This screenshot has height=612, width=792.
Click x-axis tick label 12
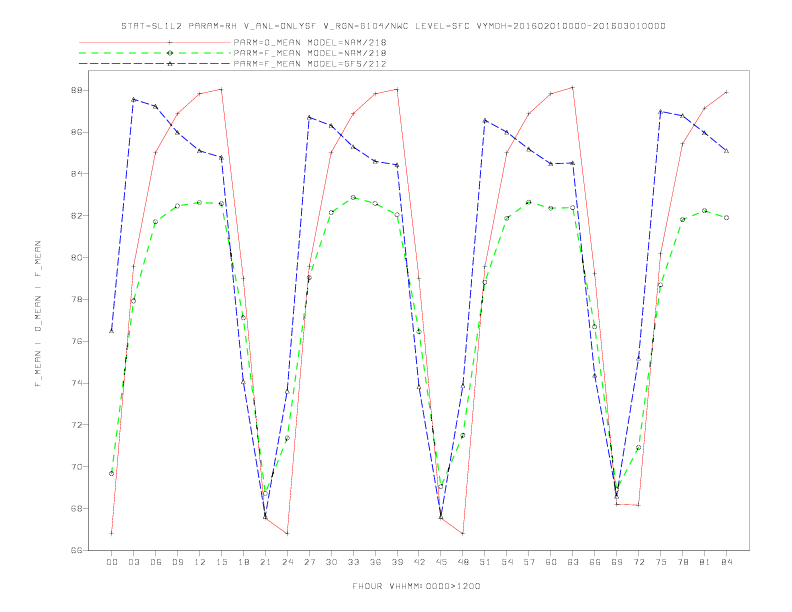(200, 562)
